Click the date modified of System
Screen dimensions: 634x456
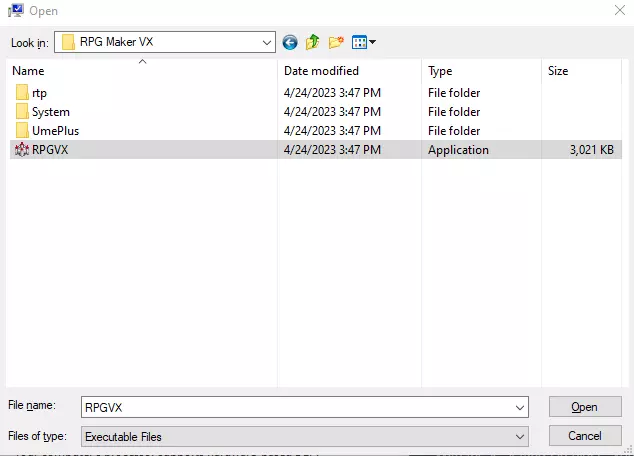(332, 112)
